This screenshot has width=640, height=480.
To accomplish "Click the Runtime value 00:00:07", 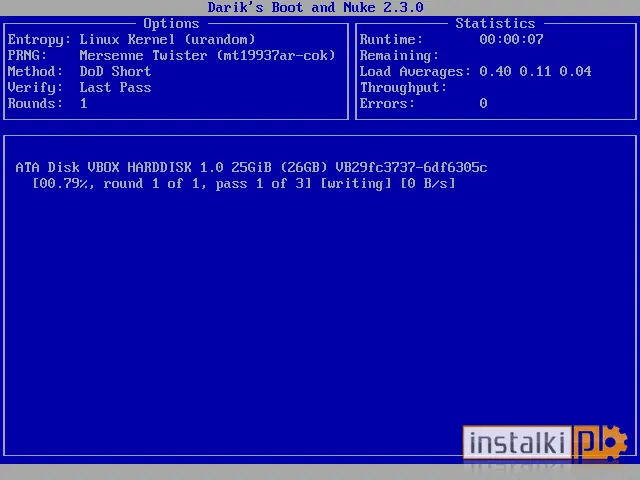I will tap(511, 40).
